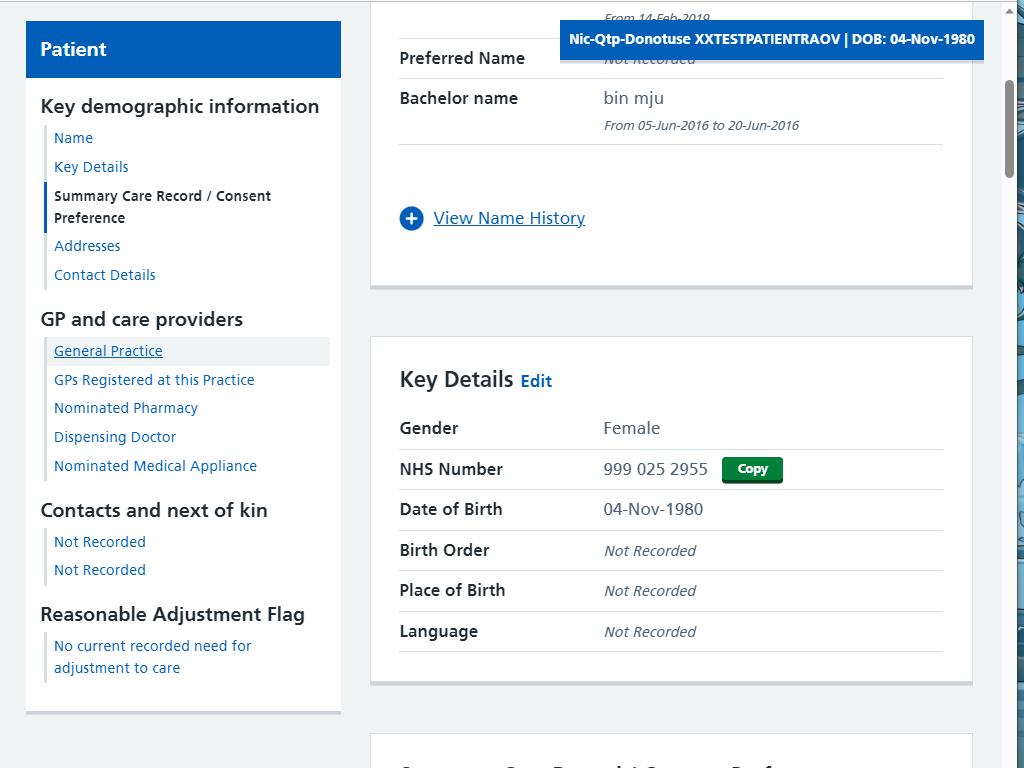Viewport: 1024px width, 768px height.
Task: Click the Language label
Action: pyautogui.click(x=439, y=632)
